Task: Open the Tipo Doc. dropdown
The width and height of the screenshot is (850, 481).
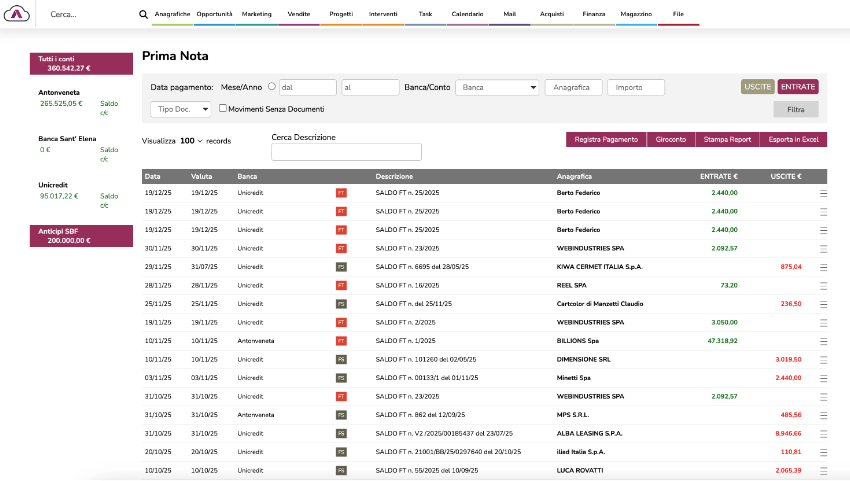Action: point(181,109)
